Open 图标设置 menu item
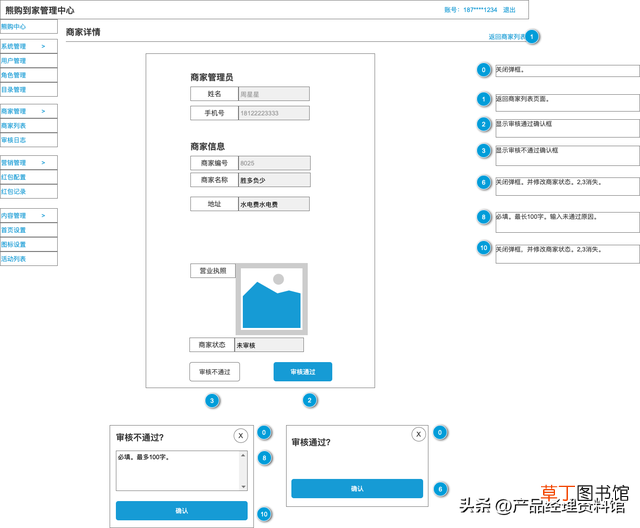Screen dimensions: 640x528 tap(29, 244)
